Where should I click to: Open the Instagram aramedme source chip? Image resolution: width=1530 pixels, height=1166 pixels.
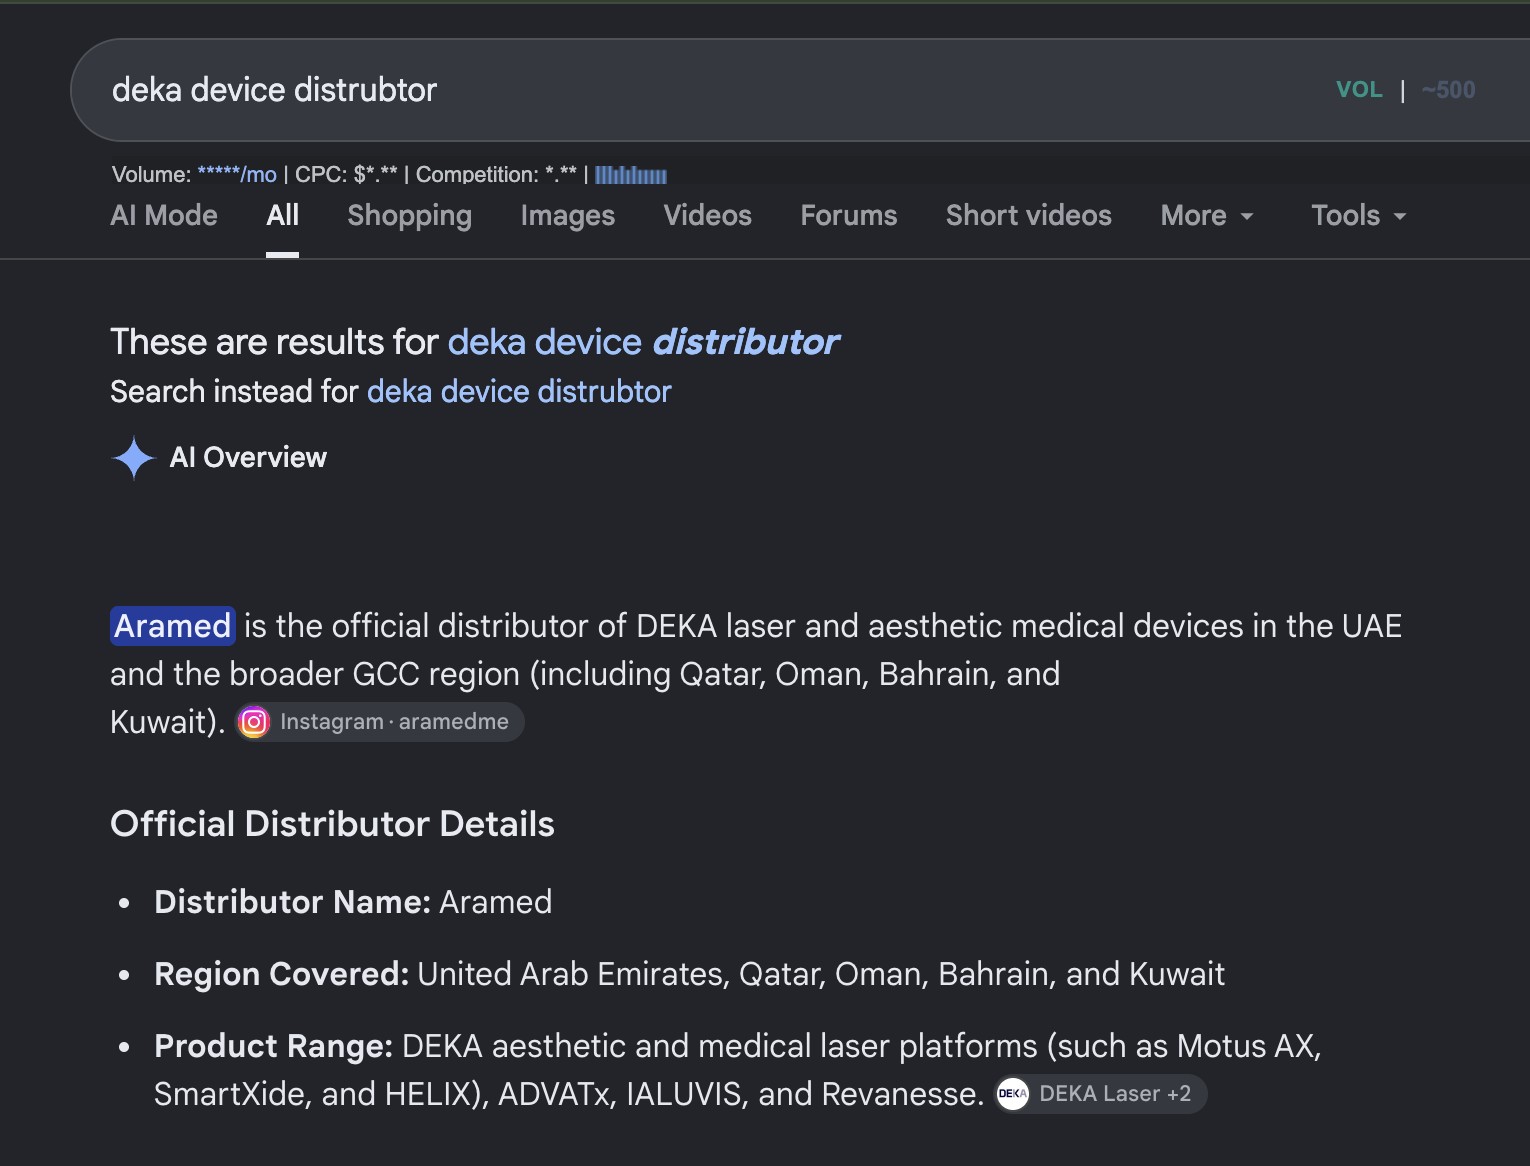(x=380, y=722)
